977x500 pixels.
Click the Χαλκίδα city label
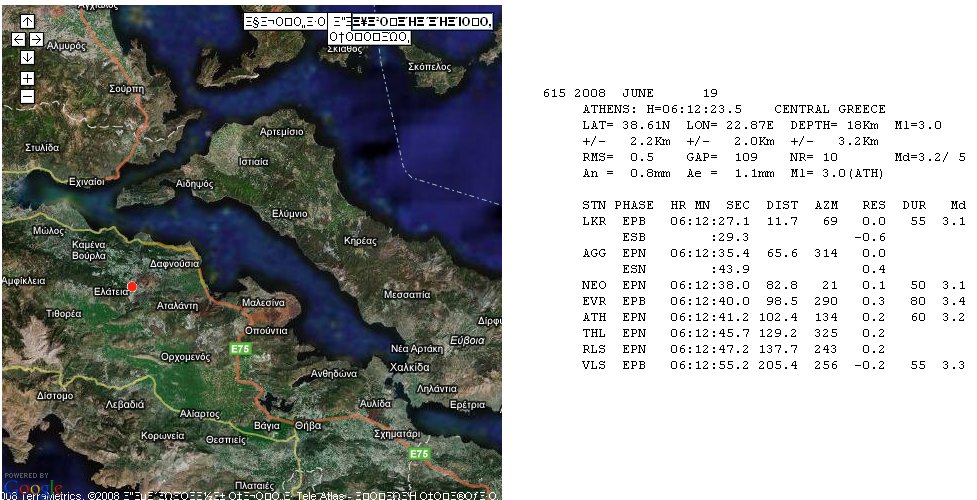[x=410, y=367]
